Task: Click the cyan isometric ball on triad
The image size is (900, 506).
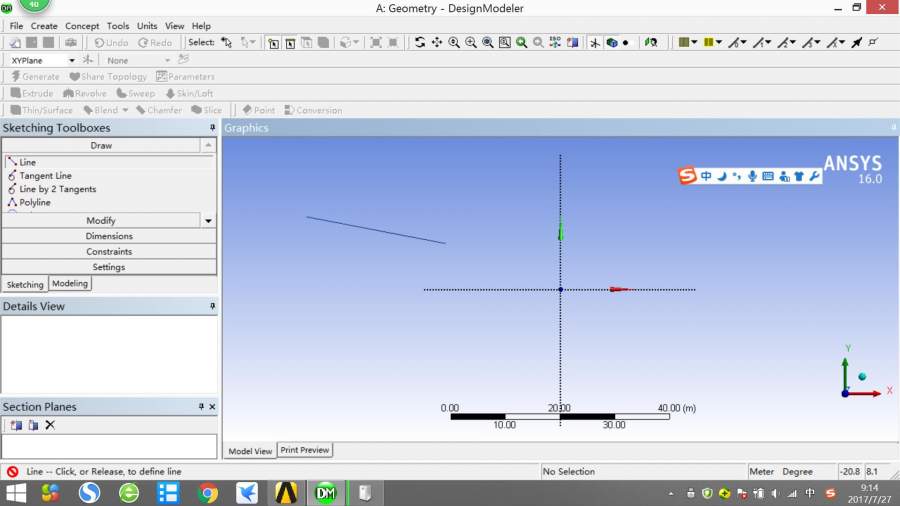Action: tap(862, 377)
